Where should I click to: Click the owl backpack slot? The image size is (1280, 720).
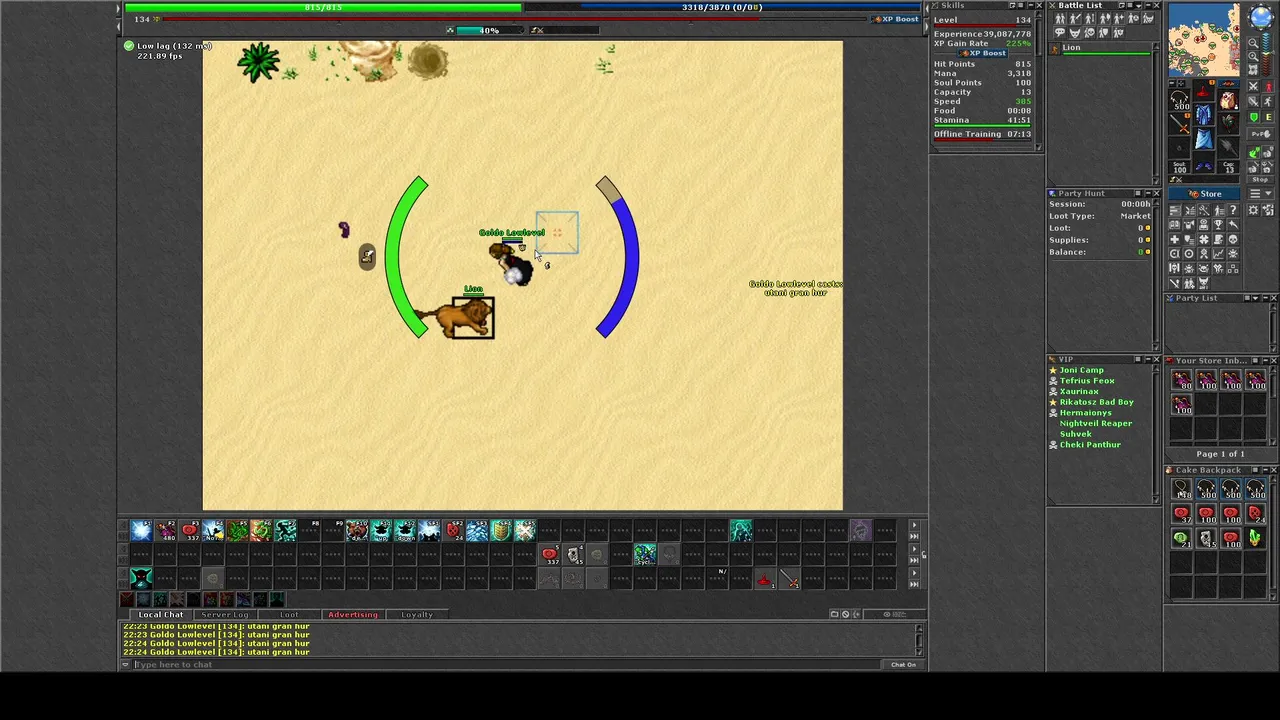[x=1227, y=100]
